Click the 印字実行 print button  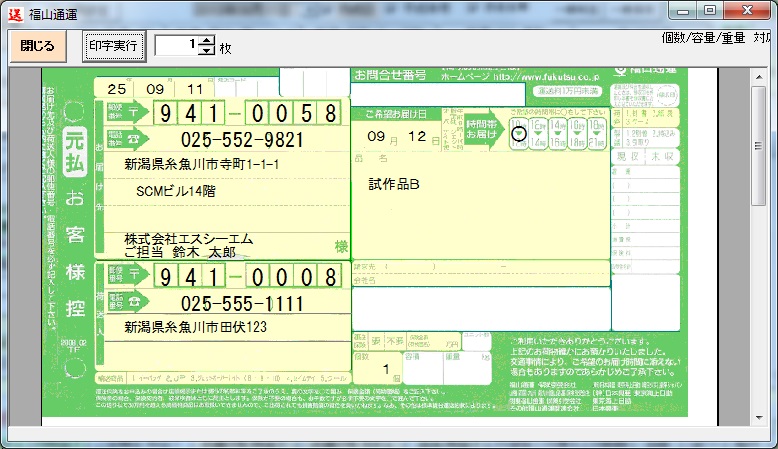(114, 46)
